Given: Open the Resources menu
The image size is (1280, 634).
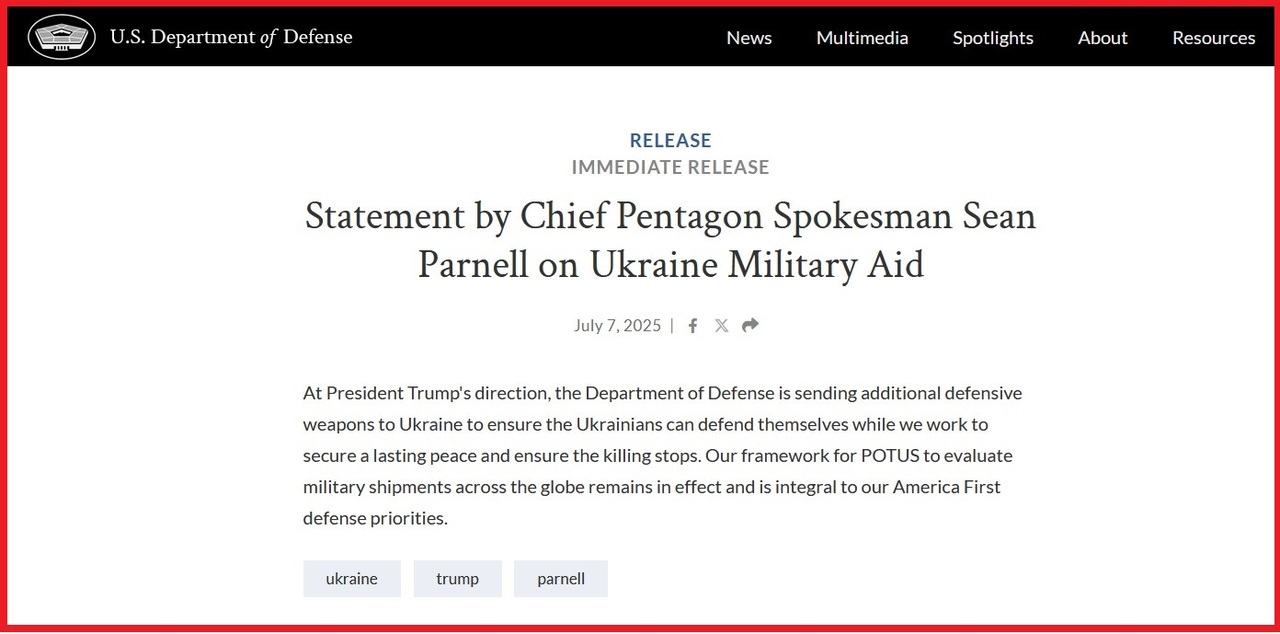Looking at the screenshot, I should tap(1213, 38).
